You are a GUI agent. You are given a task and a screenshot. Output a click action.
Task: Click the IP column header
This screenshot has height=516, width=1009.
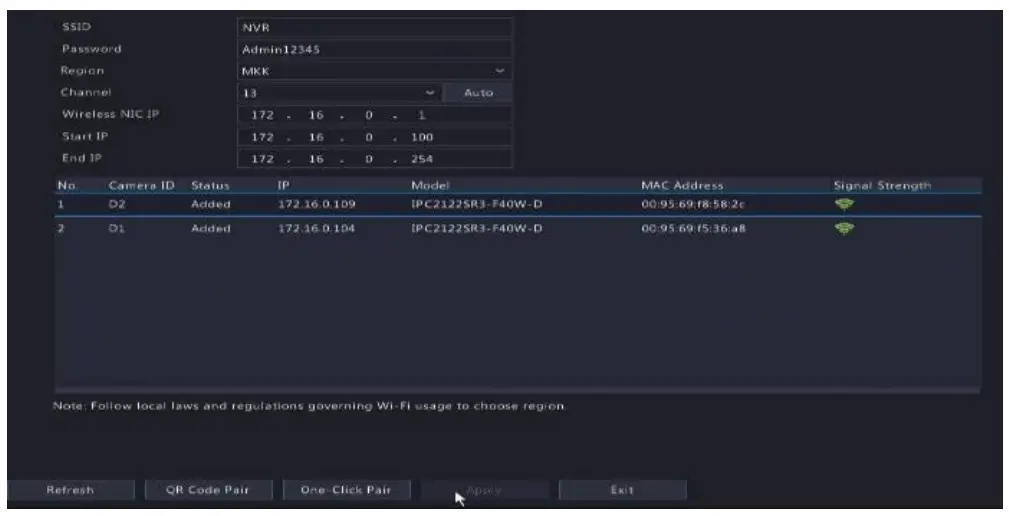tap(283, 185)
